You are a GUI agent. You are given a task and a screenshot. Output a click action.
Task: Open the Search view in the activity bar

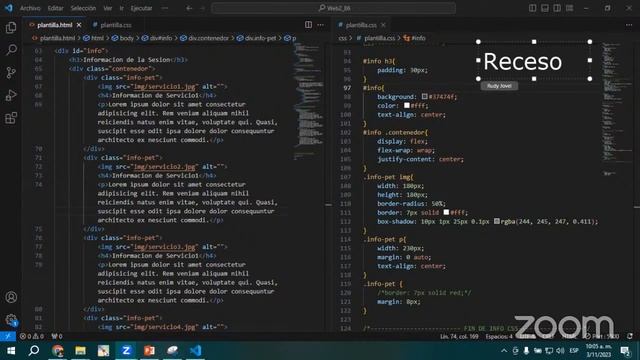click(11, 50)
